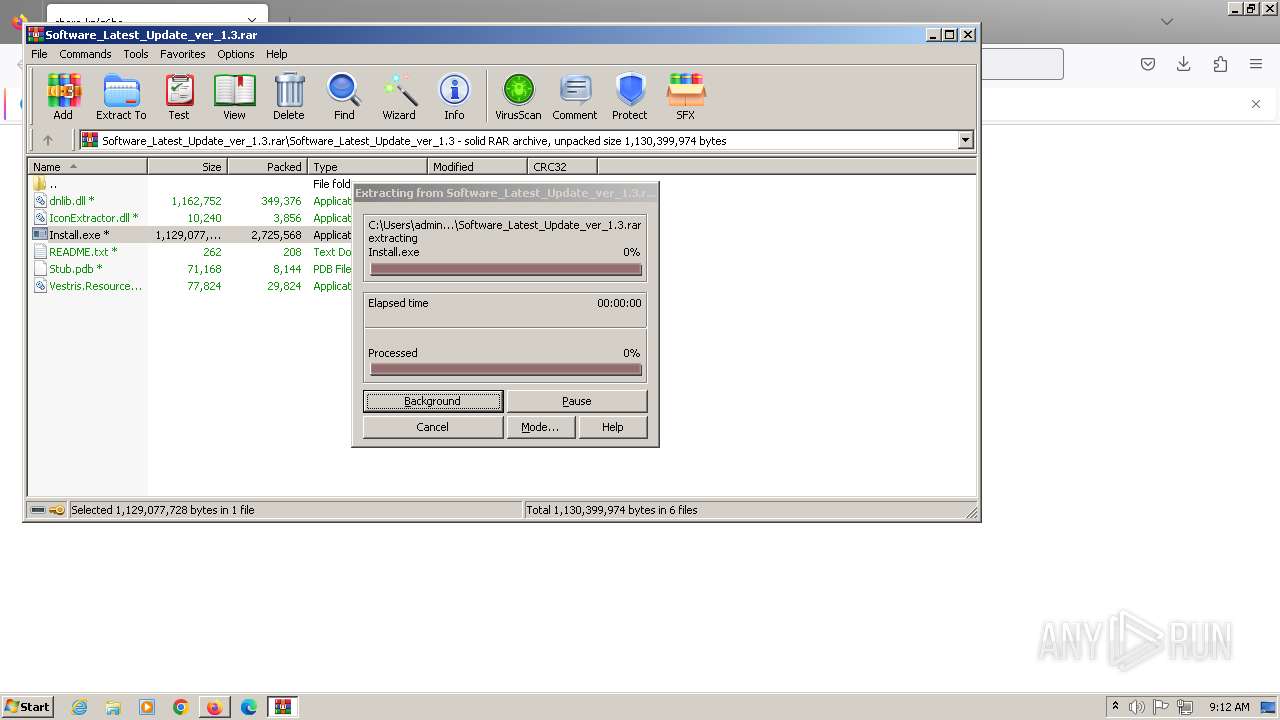Run the Test archive tool
1280x720 pixels.
(x=179, y=97)
